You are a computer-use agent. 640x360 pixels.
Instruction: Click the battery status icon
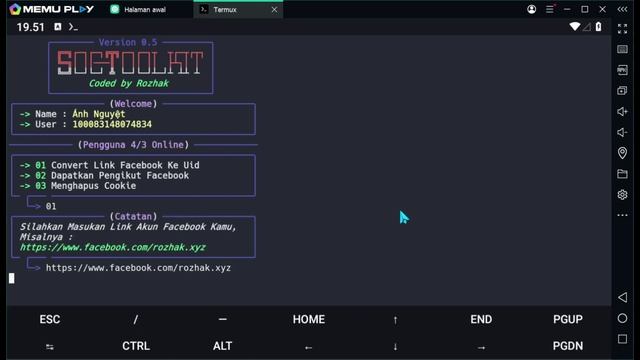[598, 27]
